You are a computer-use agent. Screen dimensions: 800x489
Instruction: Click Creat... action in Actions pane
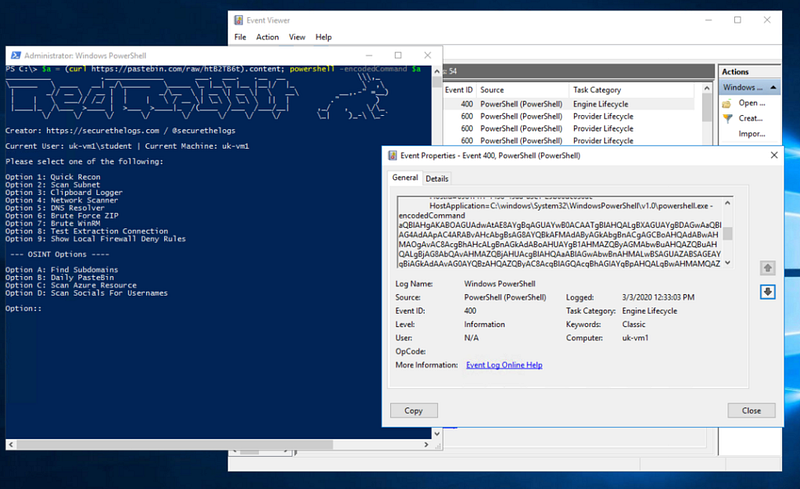751,118
